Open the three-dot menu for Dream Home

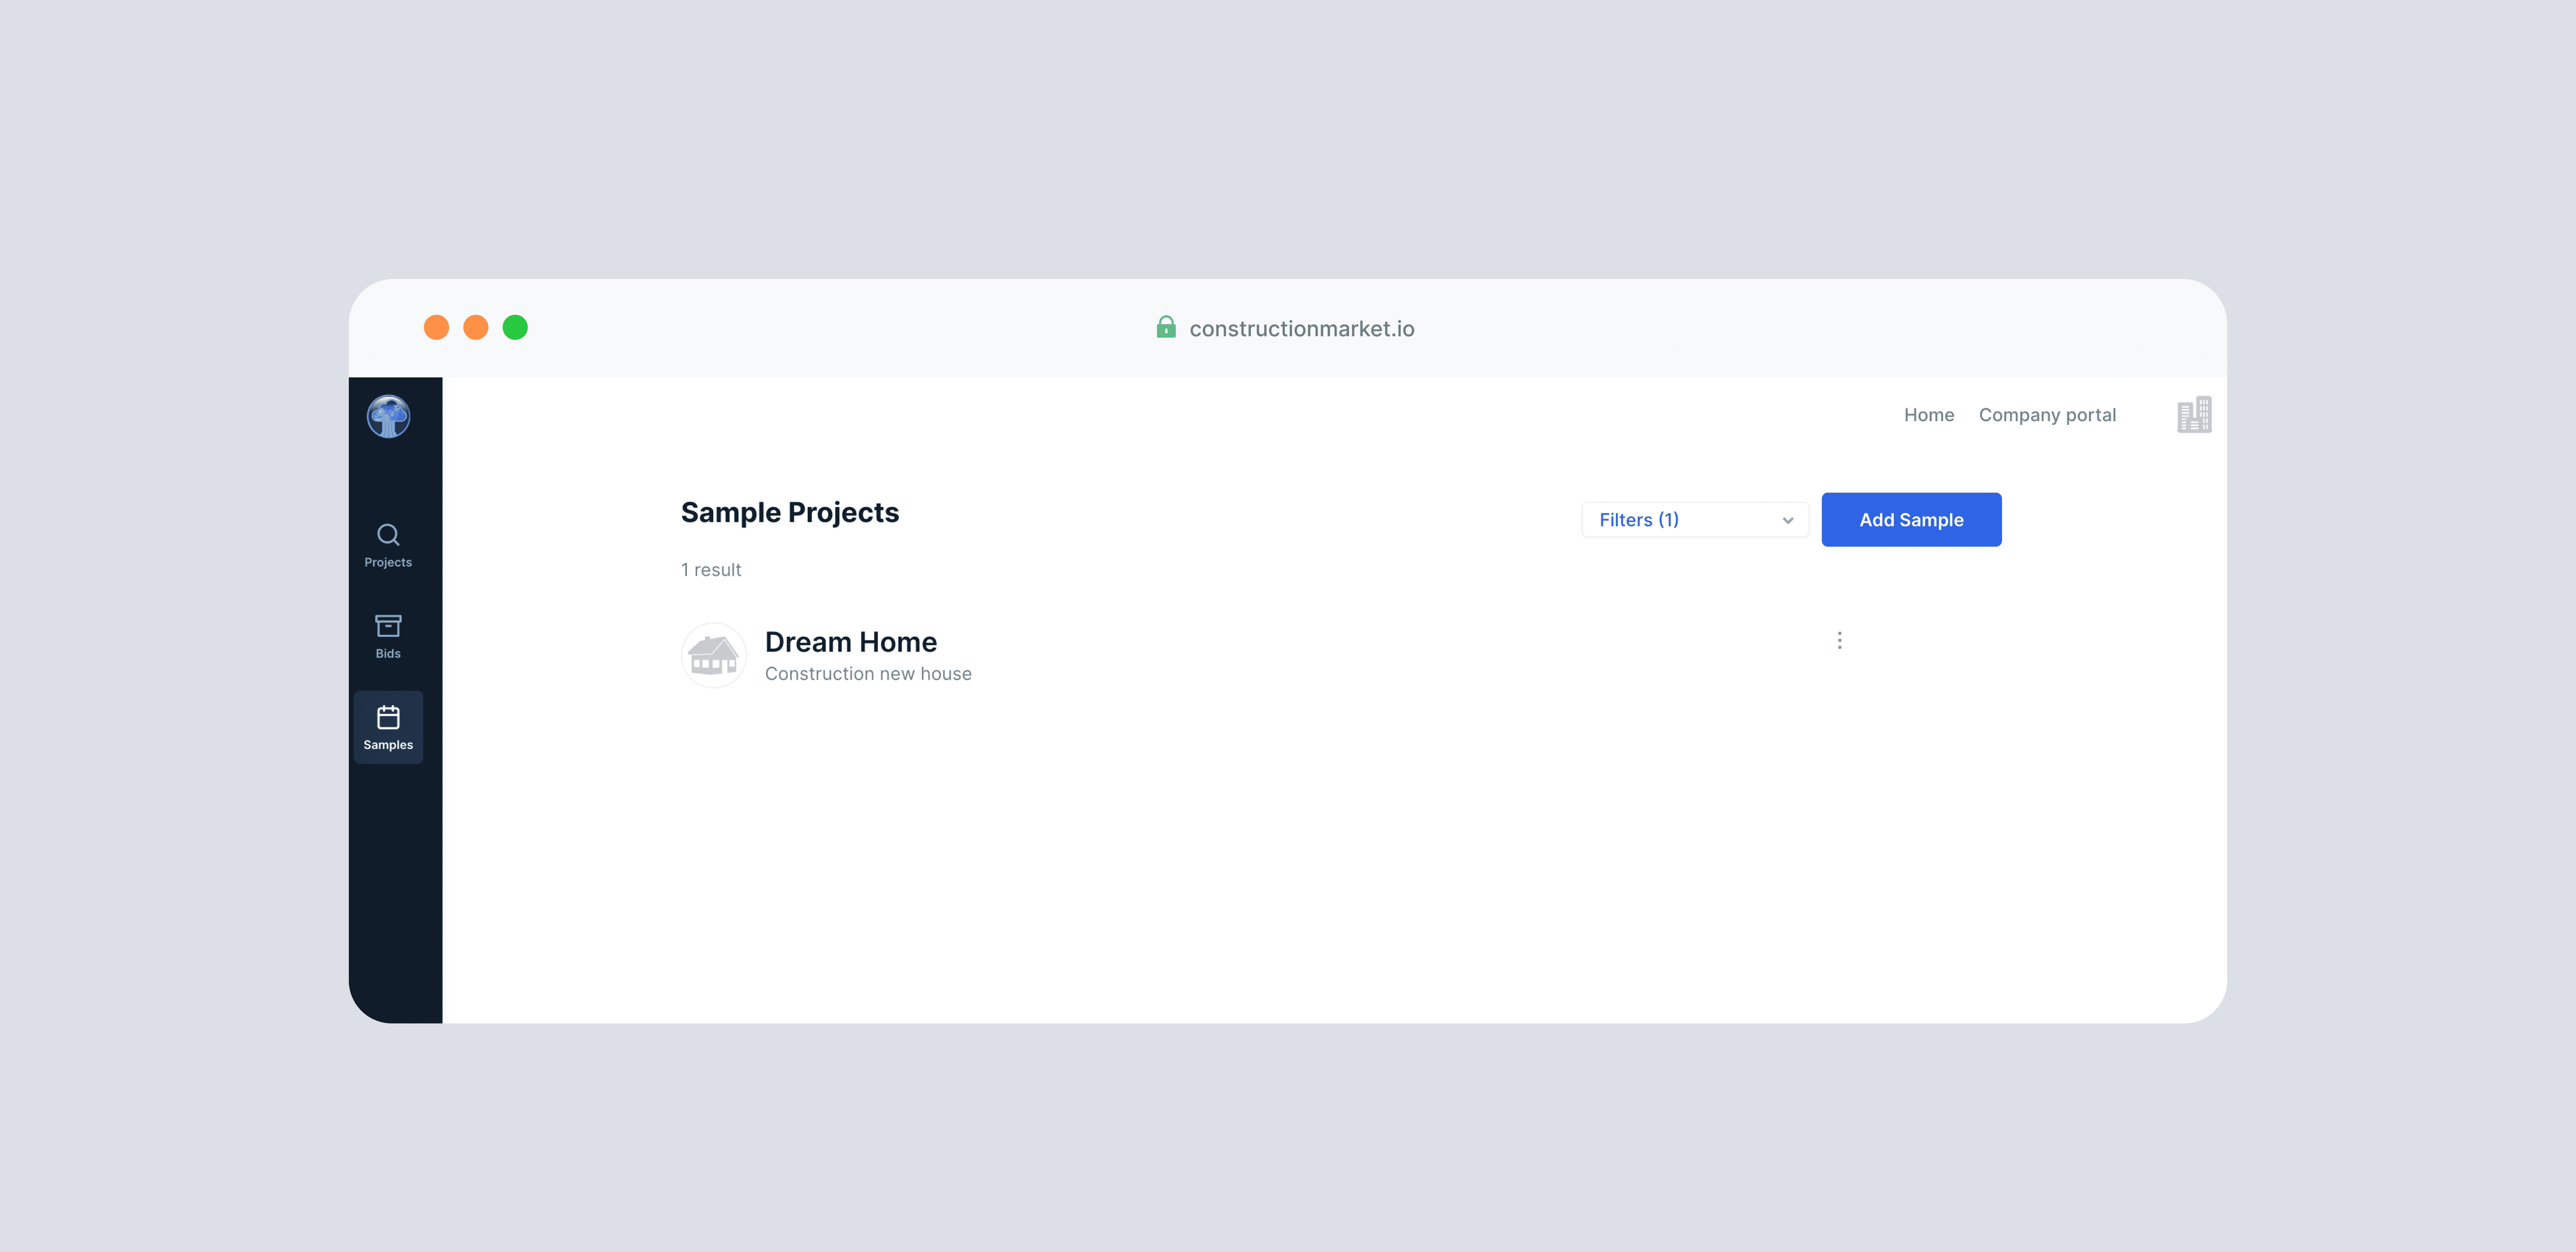coord(1839,640)
